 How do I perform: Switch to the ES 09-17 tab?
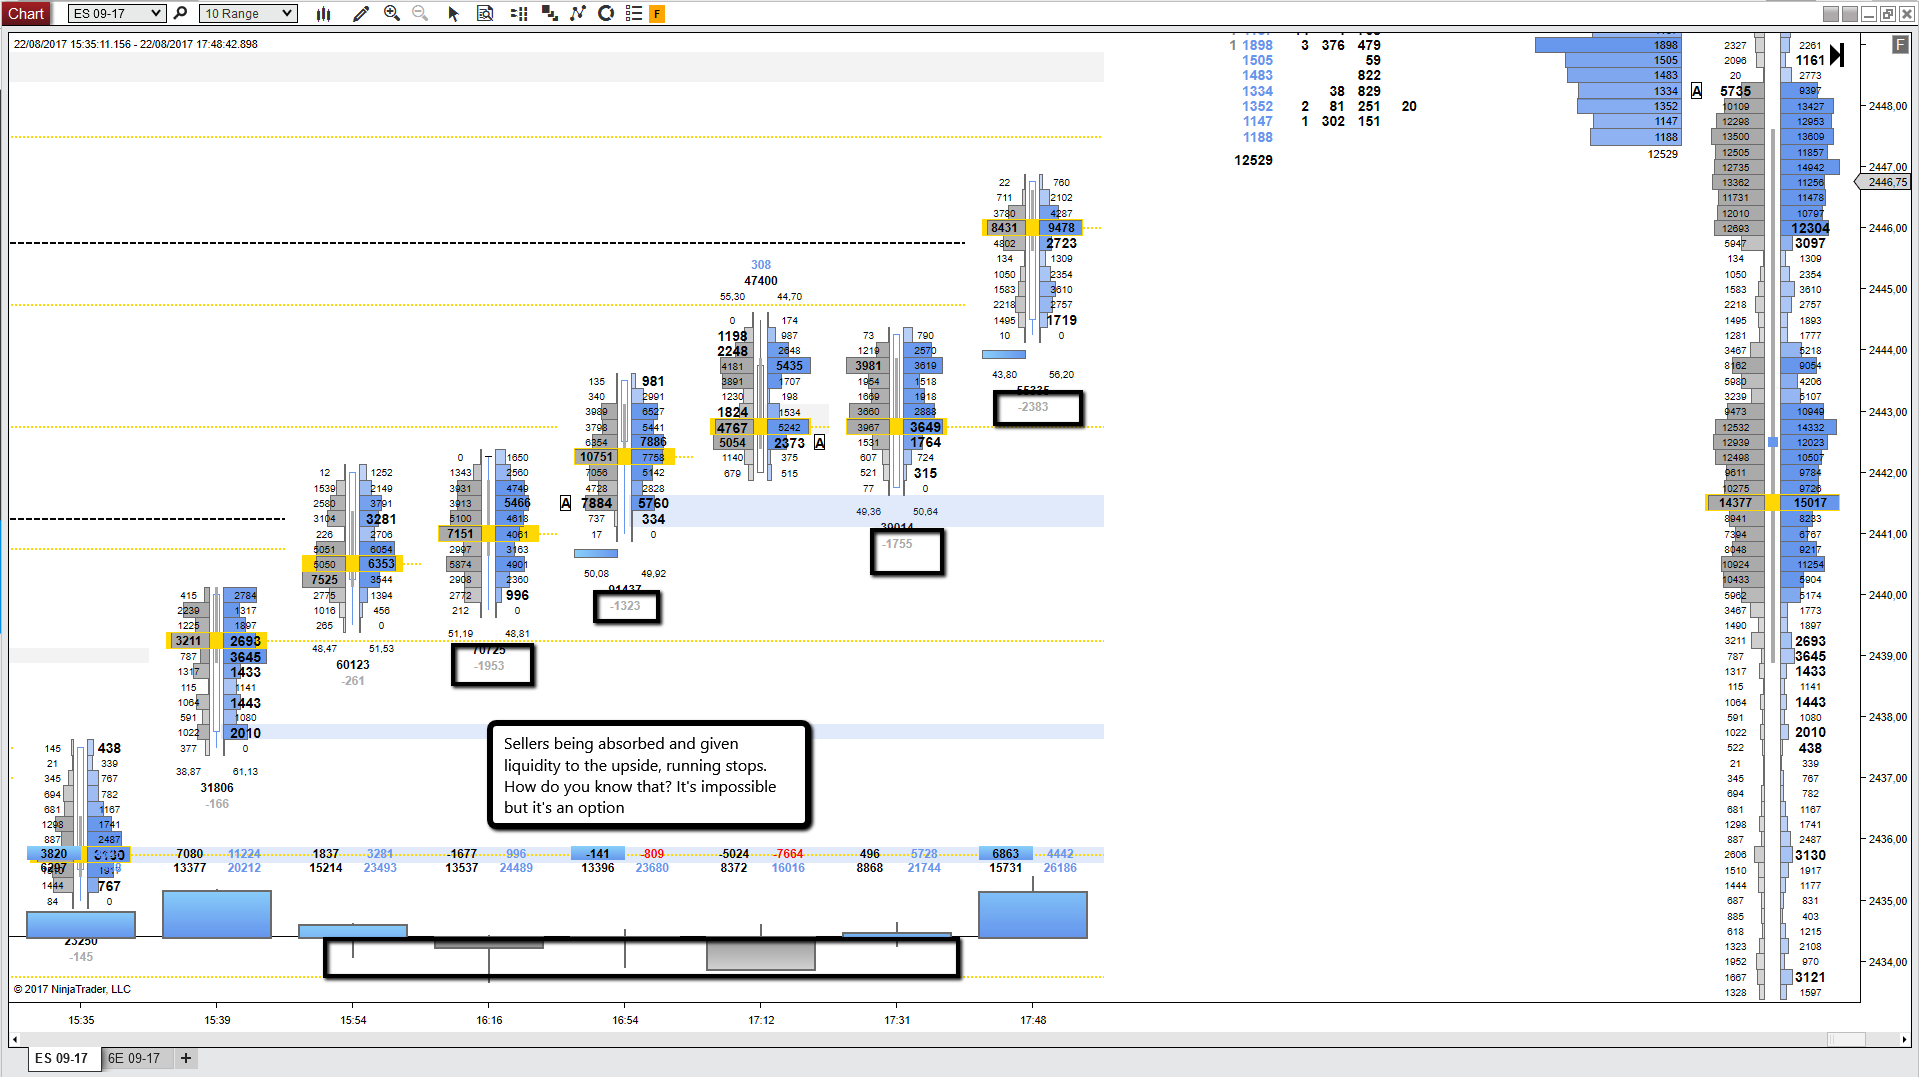pyautogui.click(x=62, y=1058)
